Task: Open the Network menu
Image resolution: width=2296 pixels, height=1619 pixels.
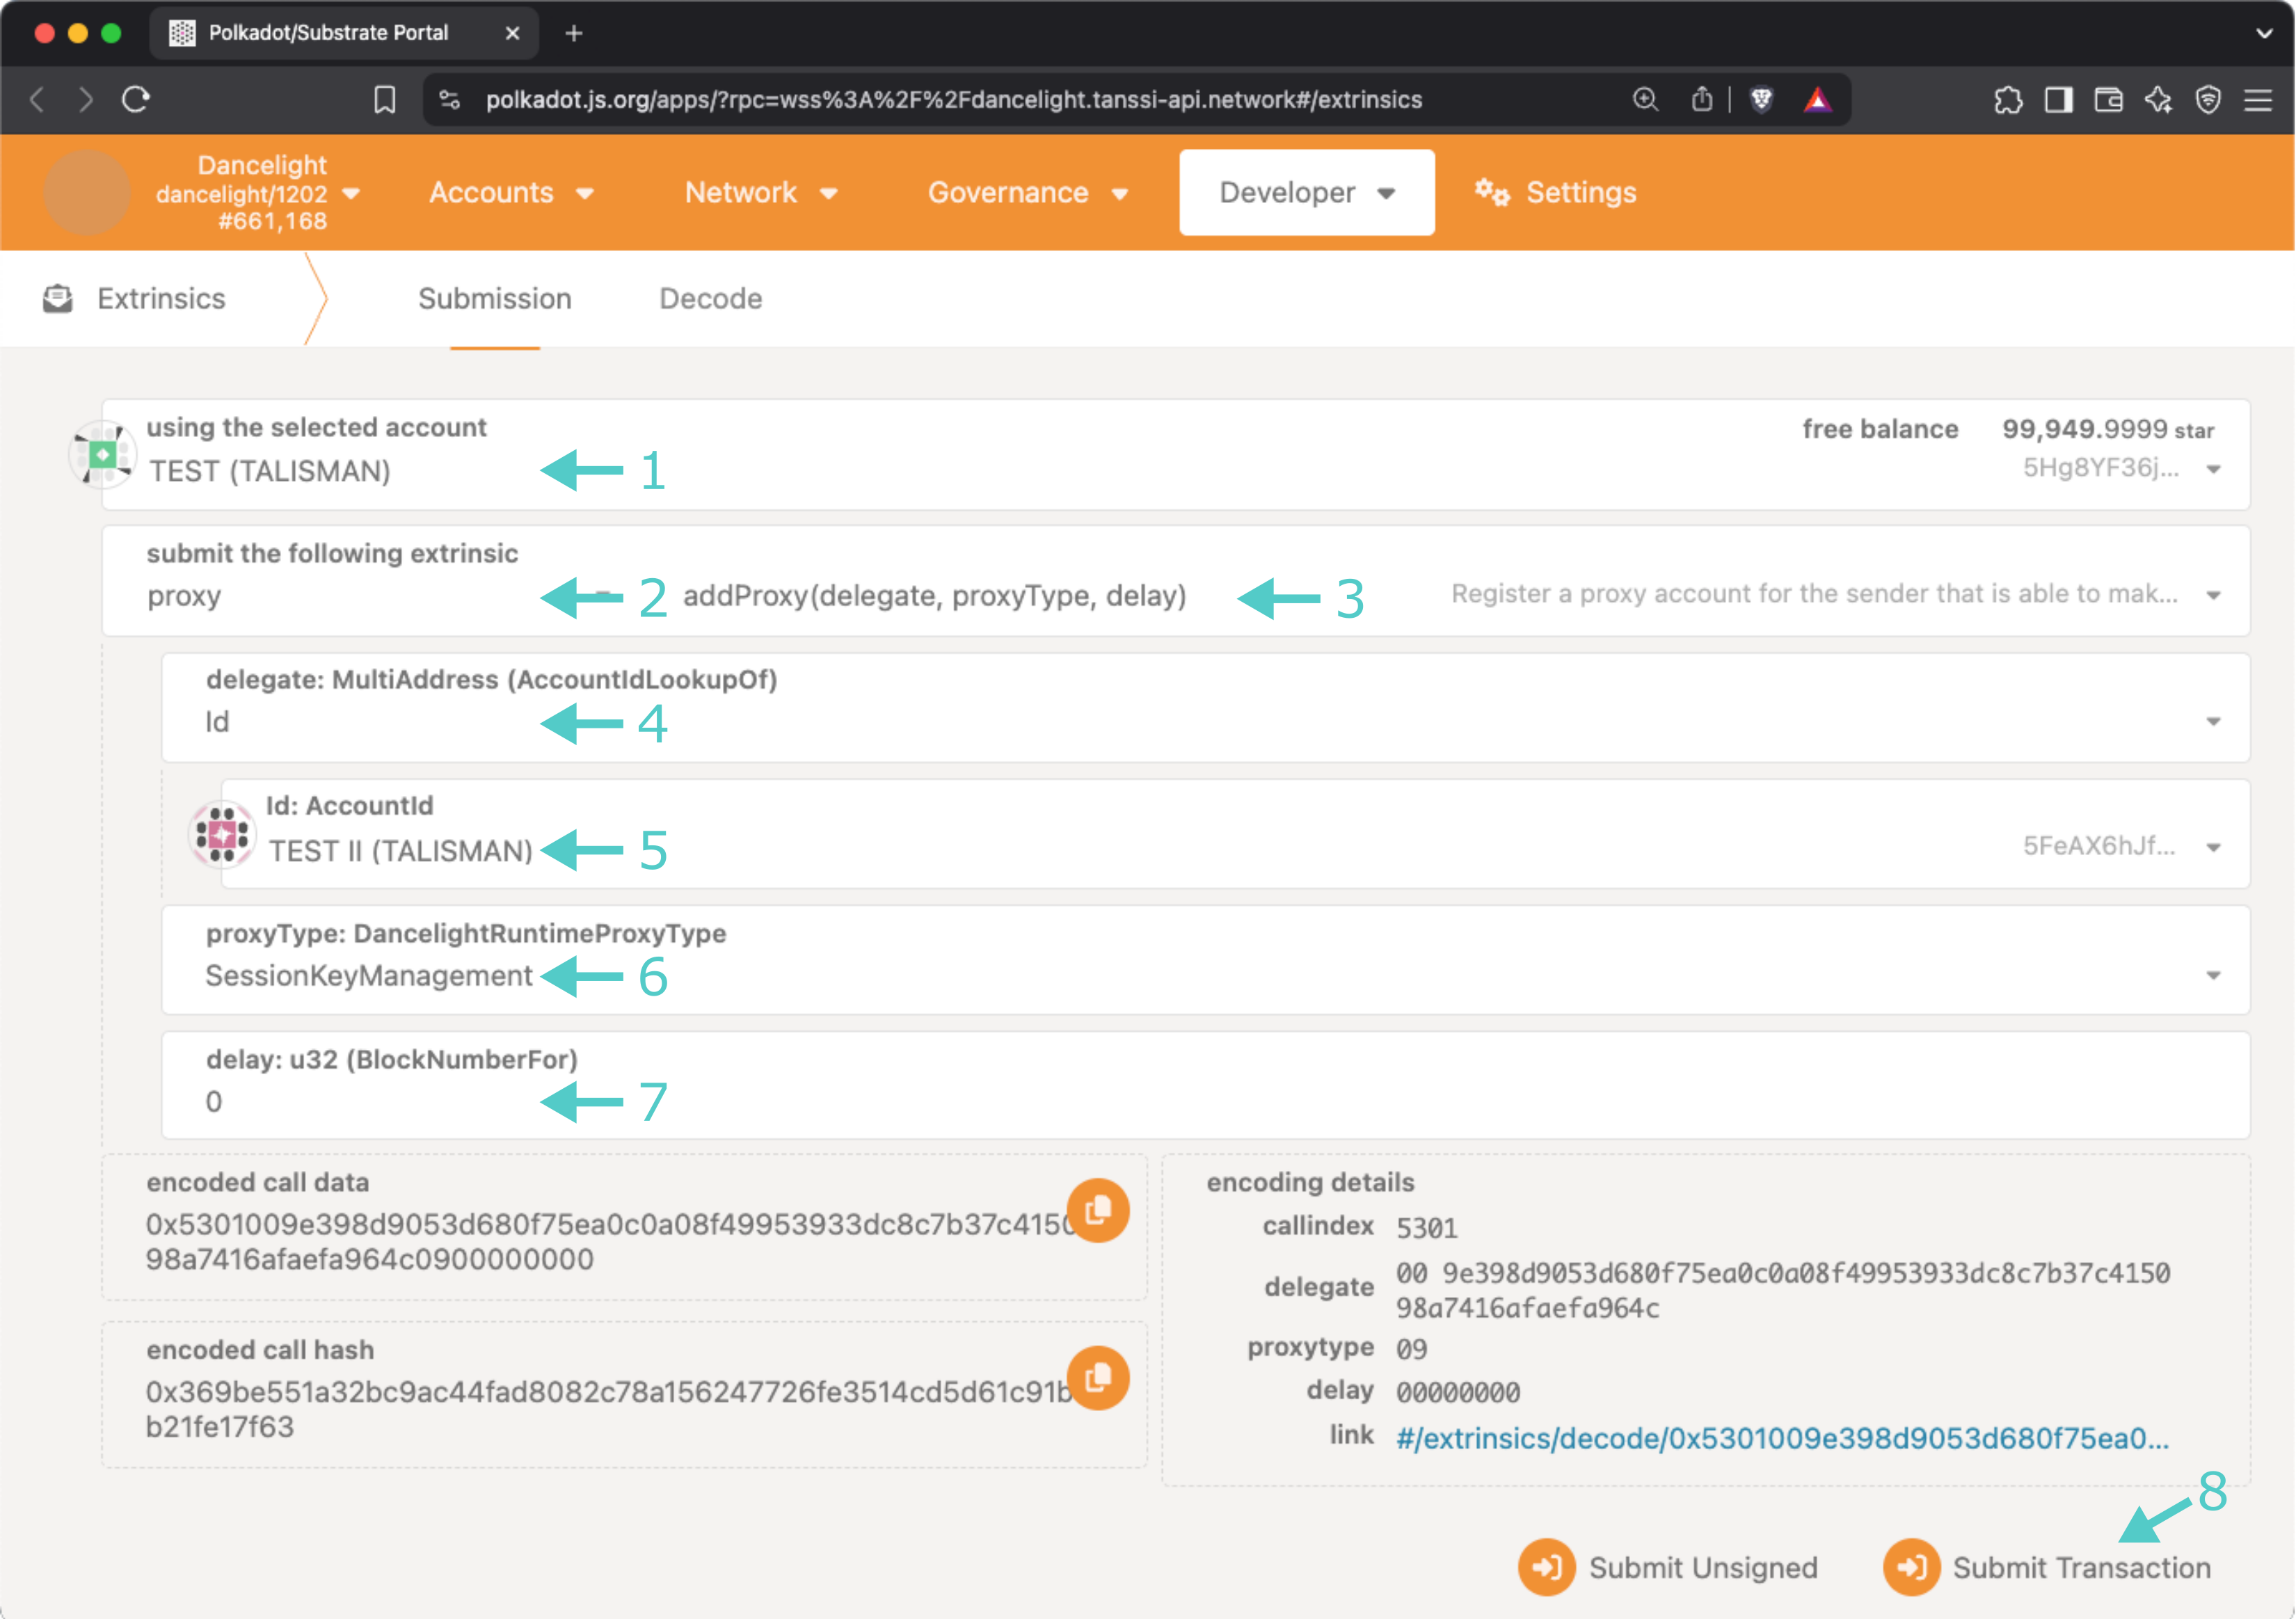Action: pyautogui.click(x=761, y=192)
